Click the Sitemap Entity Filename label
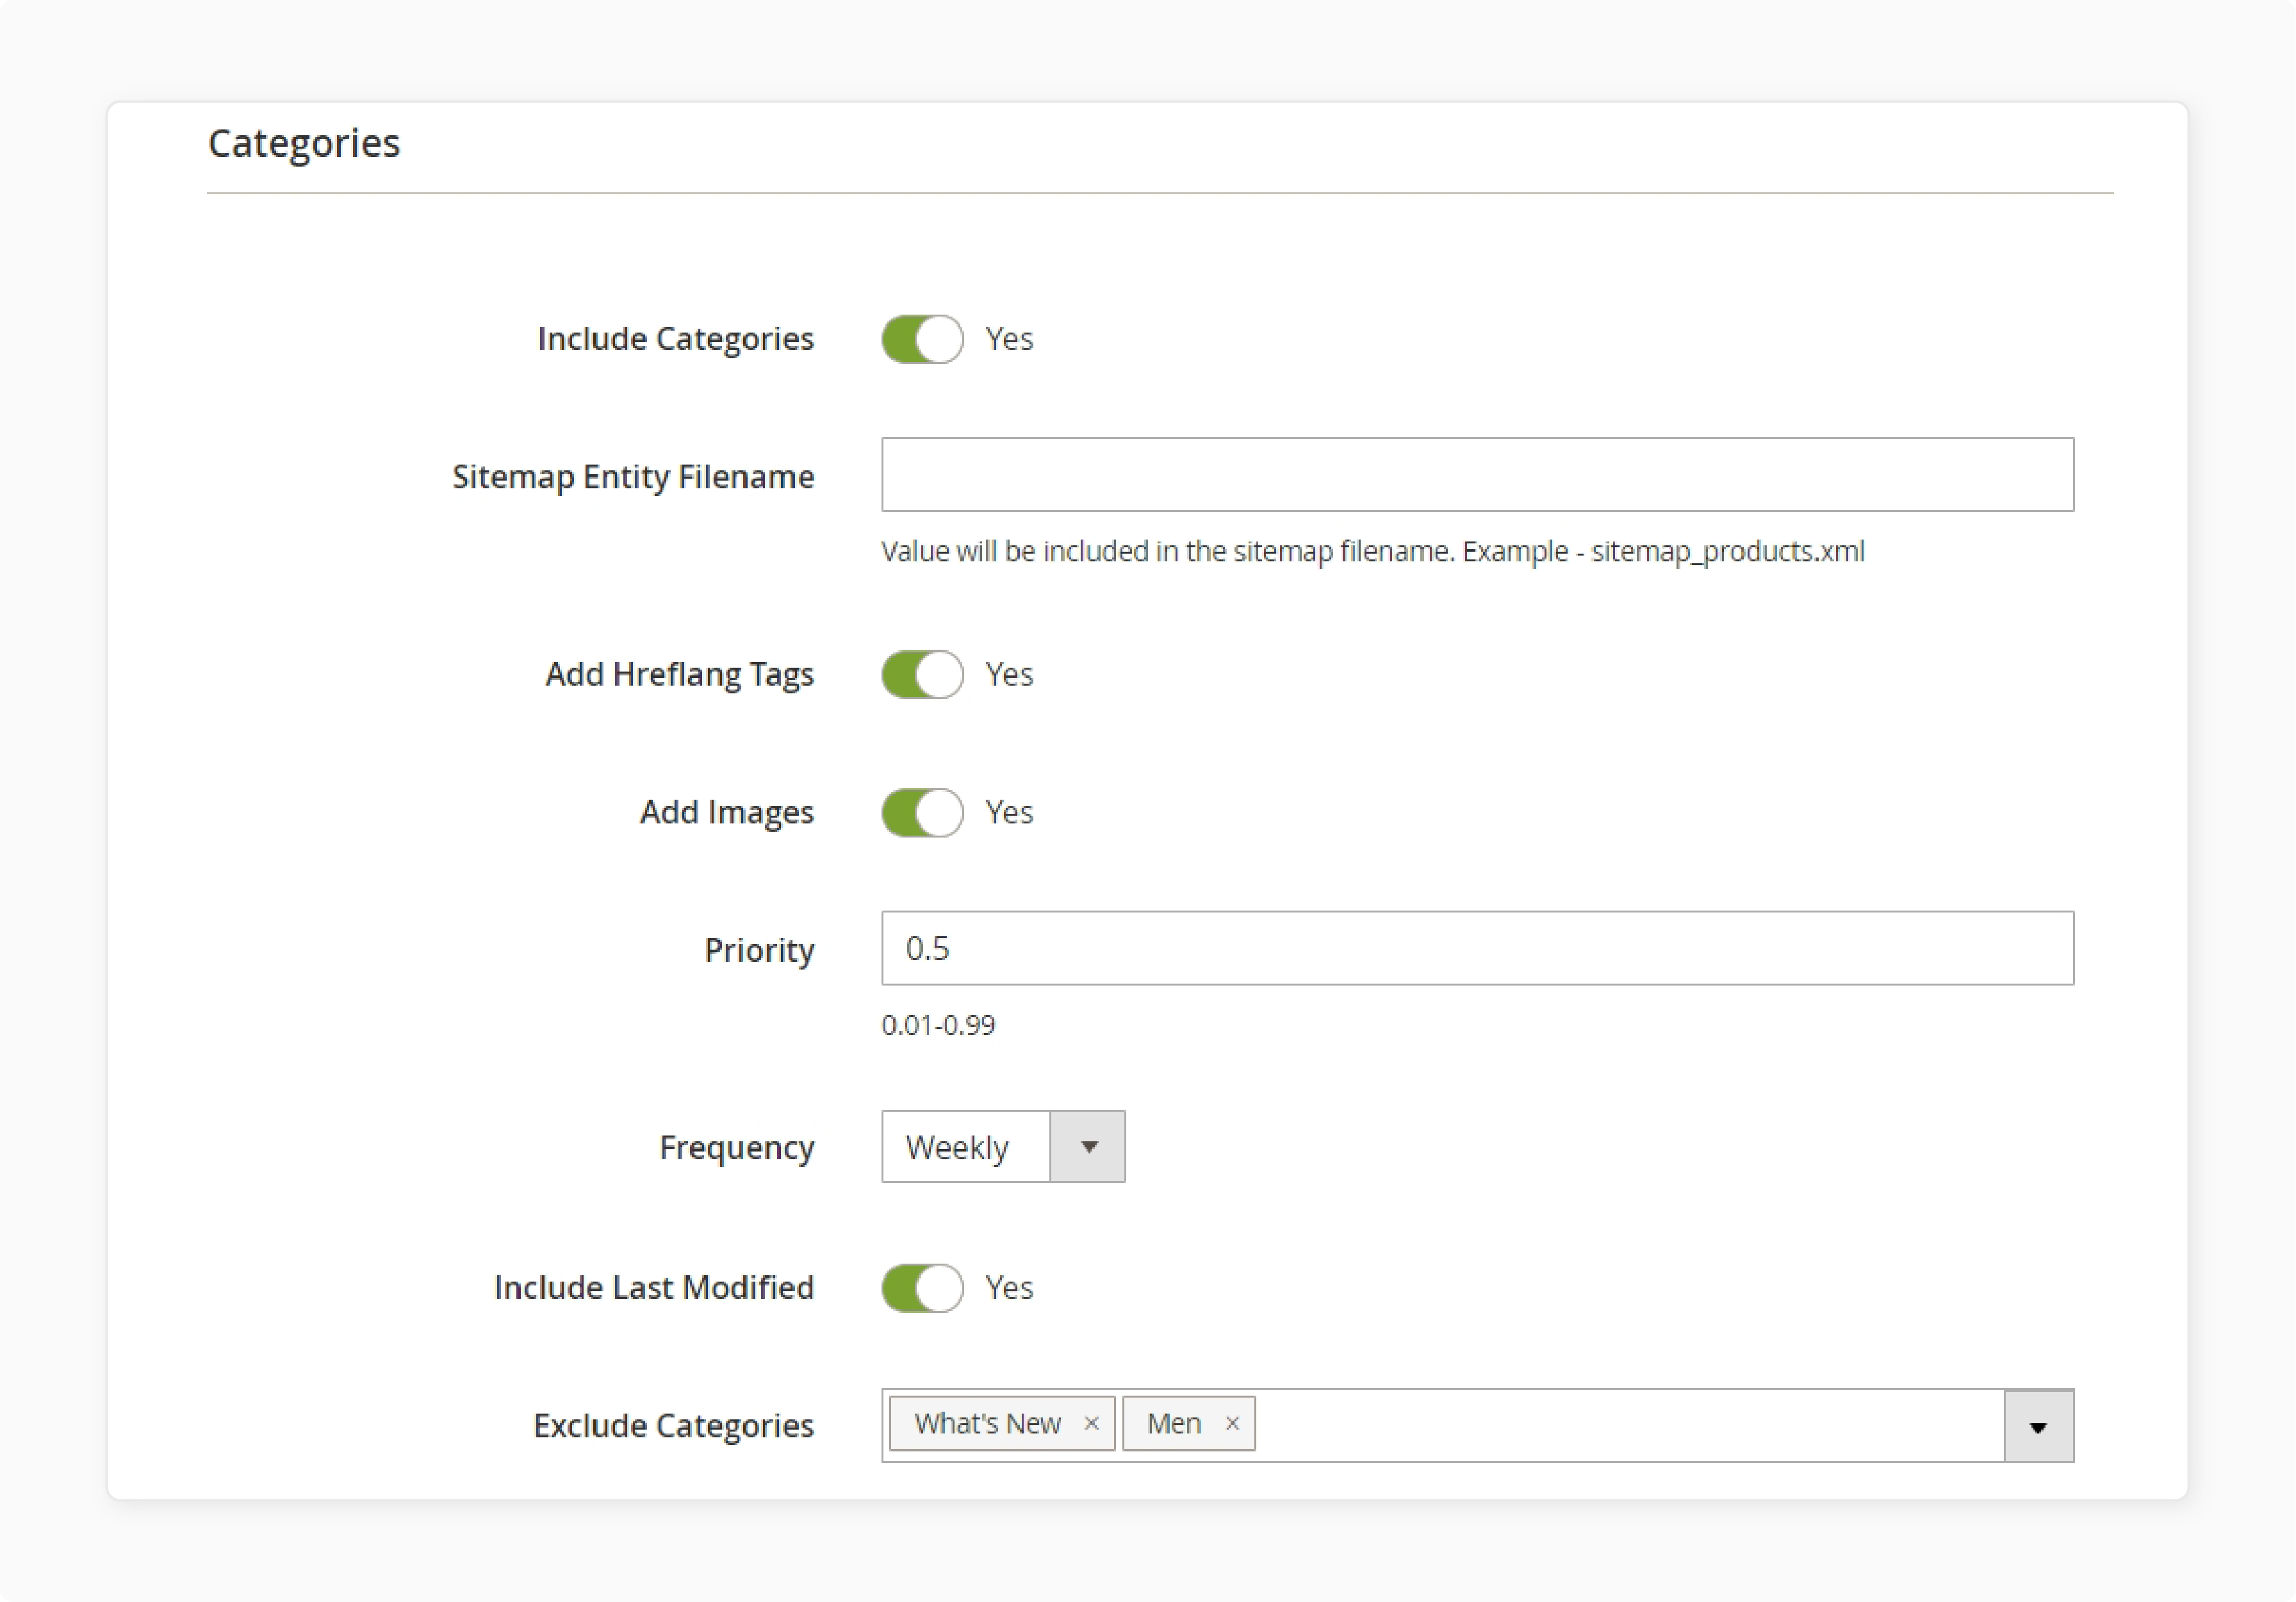This screenshot has height=1602, width=2296. (x=633, y=477)
